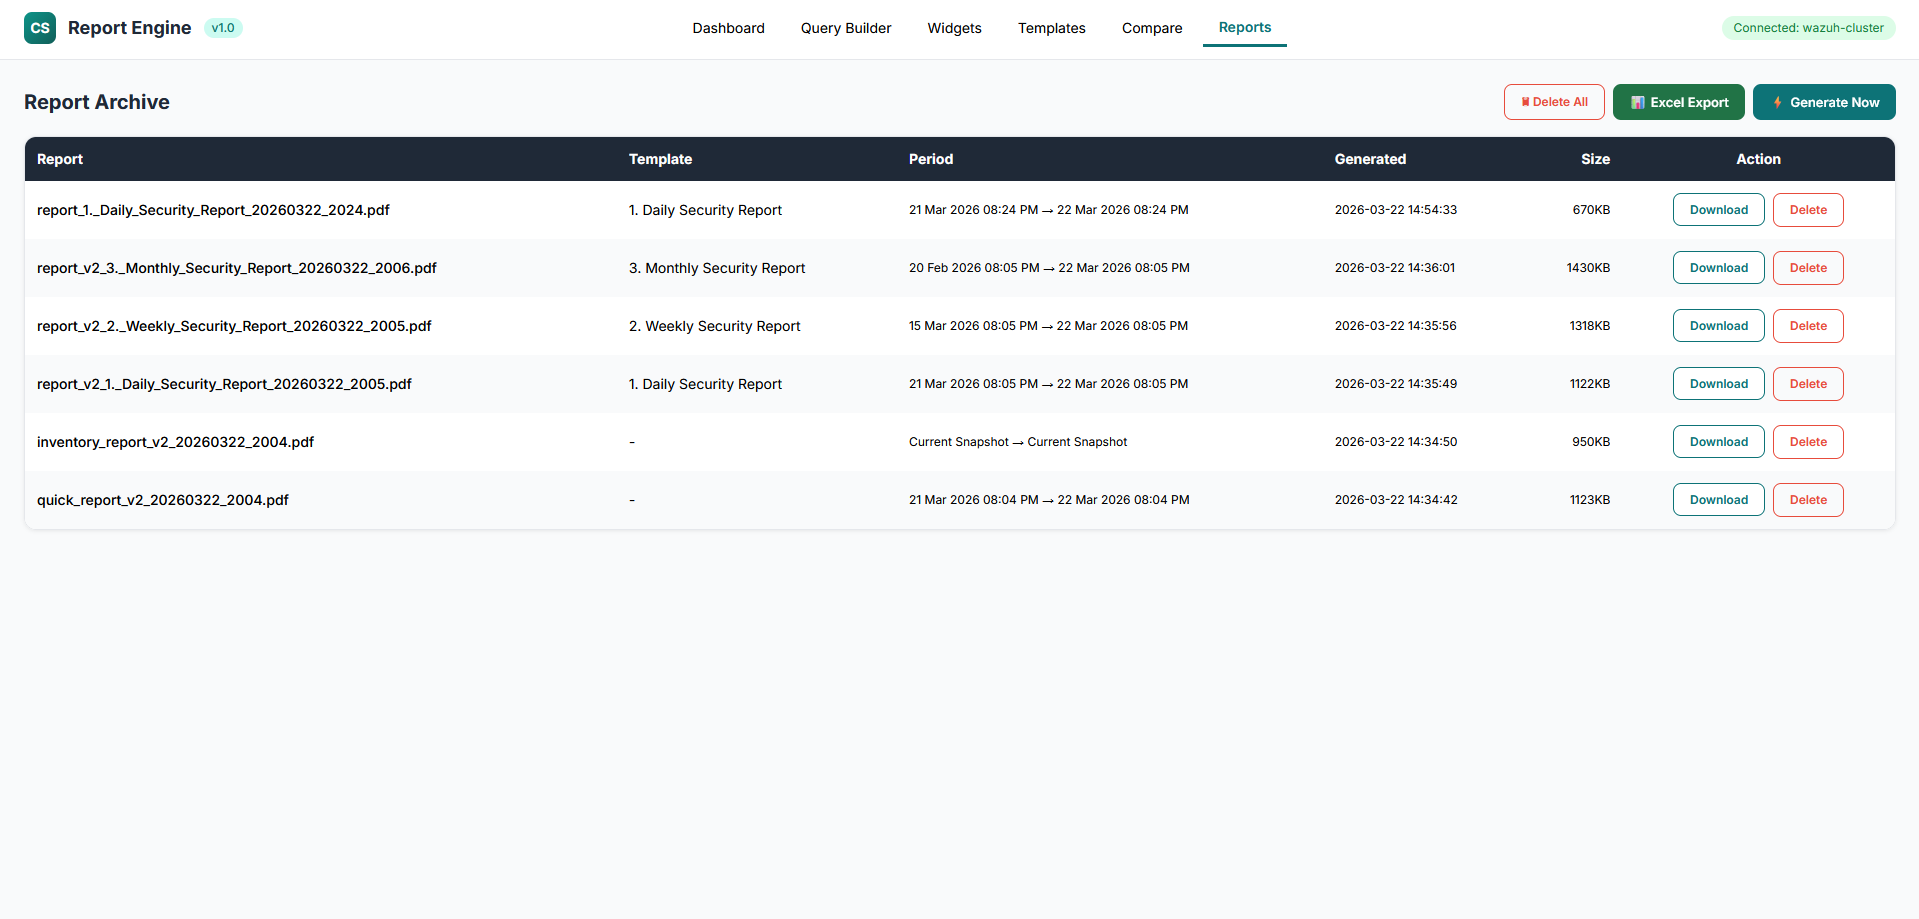Screen dimensions: 1919x919
Task: Click the CS Report Engine logo icon
Action: tap(40, 28)
